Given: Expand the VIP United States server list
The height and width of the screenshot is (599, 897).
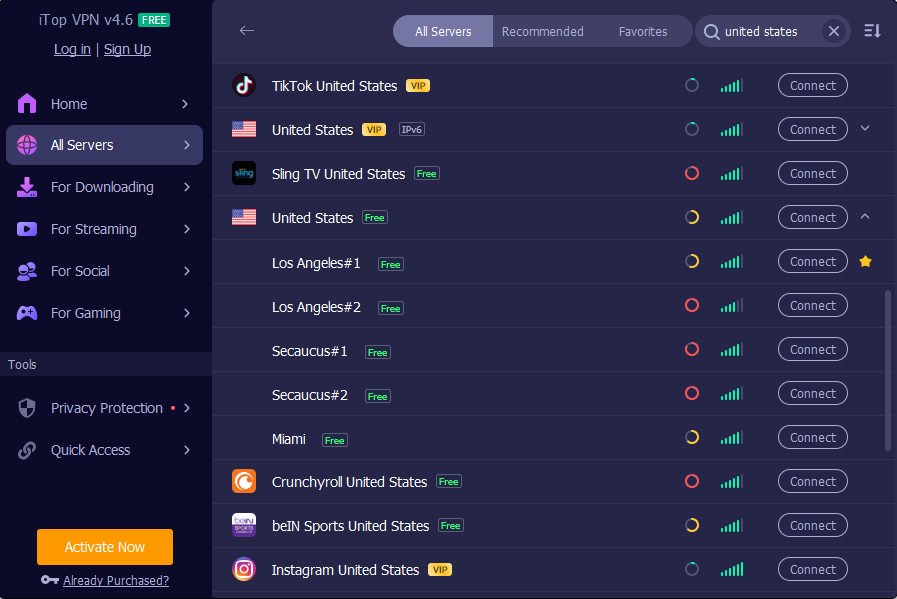Looking at the screenshot, I should (865, 129).
